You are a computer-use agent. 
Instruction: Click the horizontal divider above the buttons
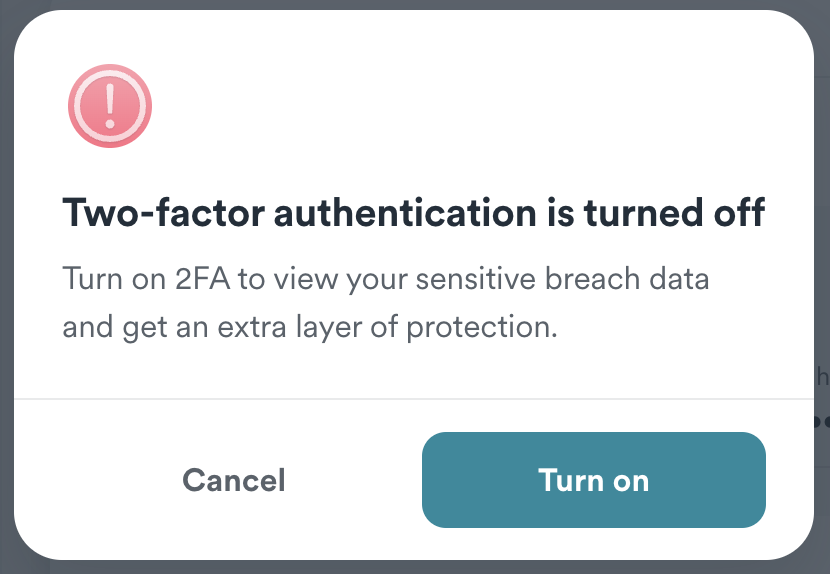click(415, 399)
